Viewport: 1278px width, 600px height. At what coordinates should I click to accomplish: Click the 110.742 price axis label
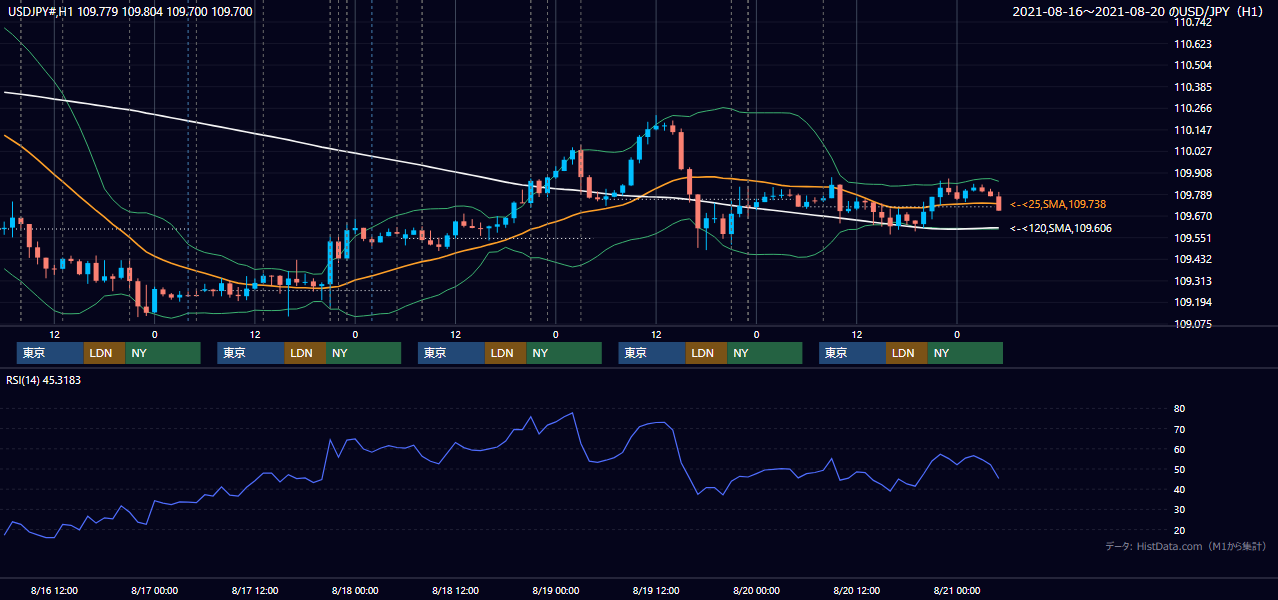pyautogui.click(x=1193, y=22)
